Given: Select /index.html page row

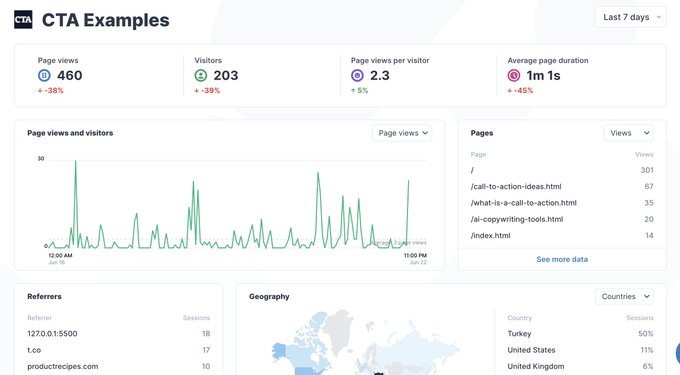Looking at the screenshot, I should [562, 236].
